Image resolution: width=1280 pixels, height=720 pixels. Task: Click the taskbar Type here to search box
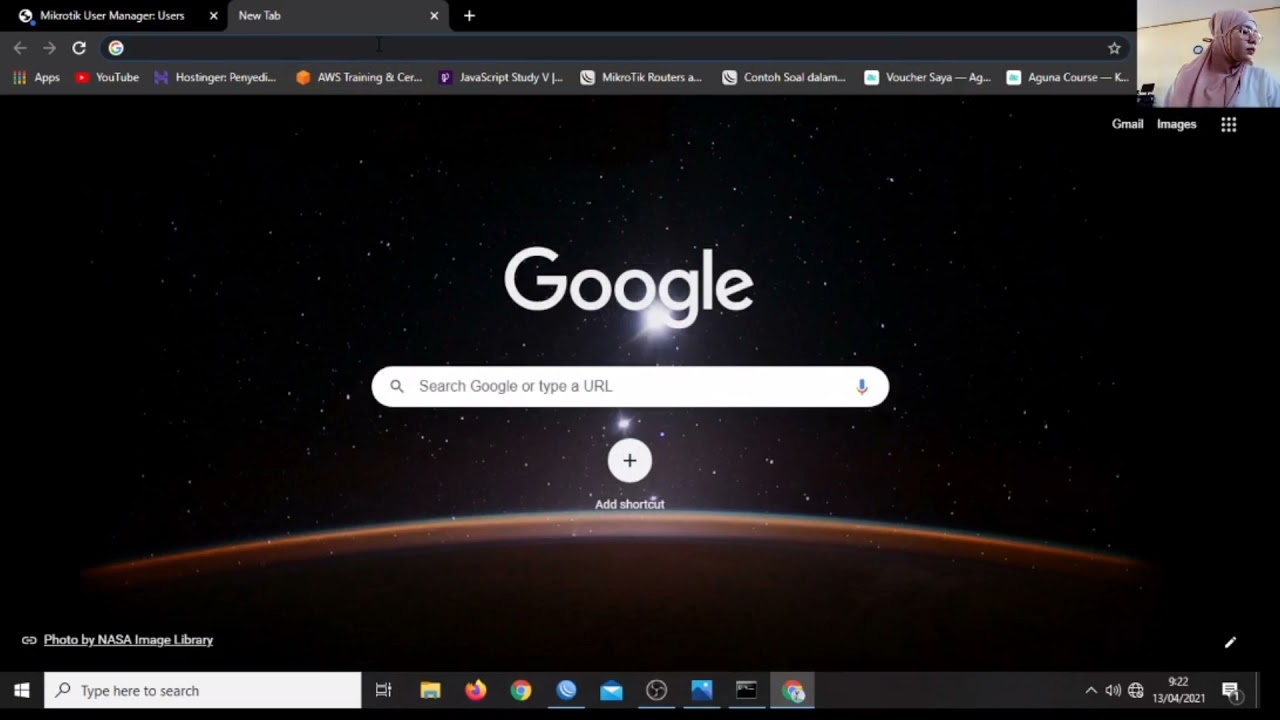203,690
